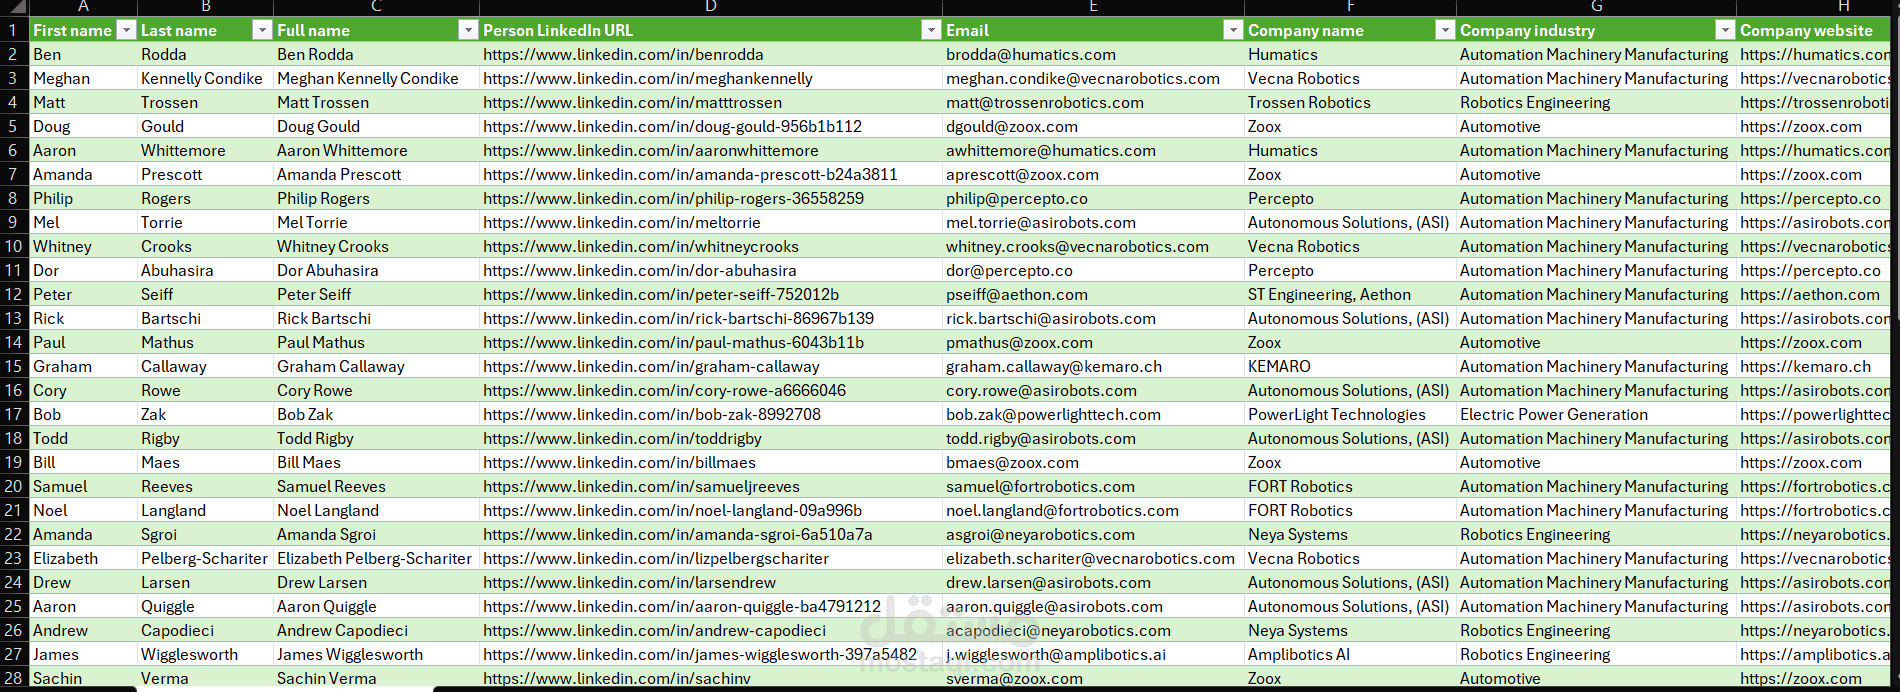Select the email 'elizabeth.schariter@vecnarobotics.com'
Image resolution: width=1900 pixels, height=692 pixels.
point(1093,558)
